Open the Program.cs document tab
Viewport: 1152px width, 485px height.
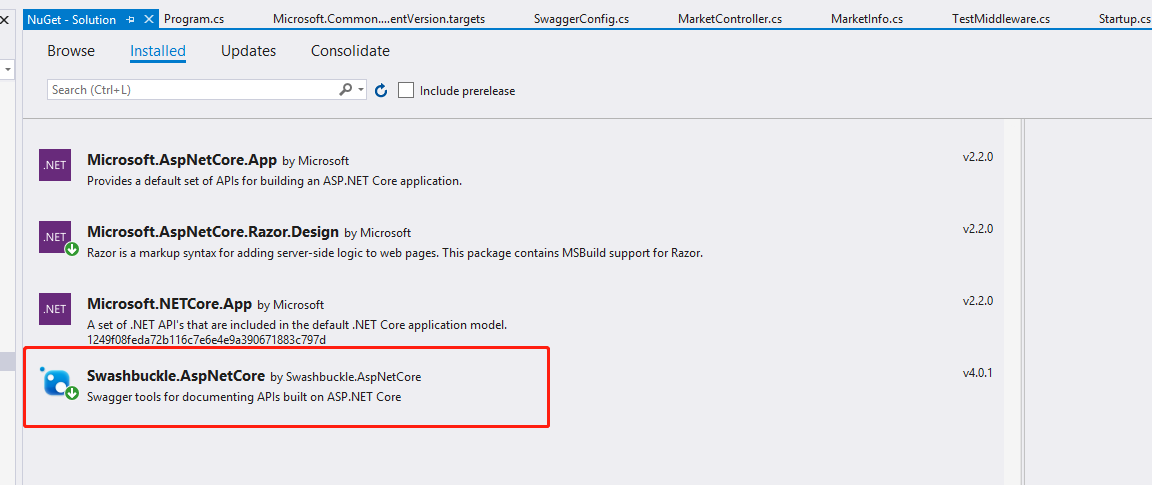point(194,19)
